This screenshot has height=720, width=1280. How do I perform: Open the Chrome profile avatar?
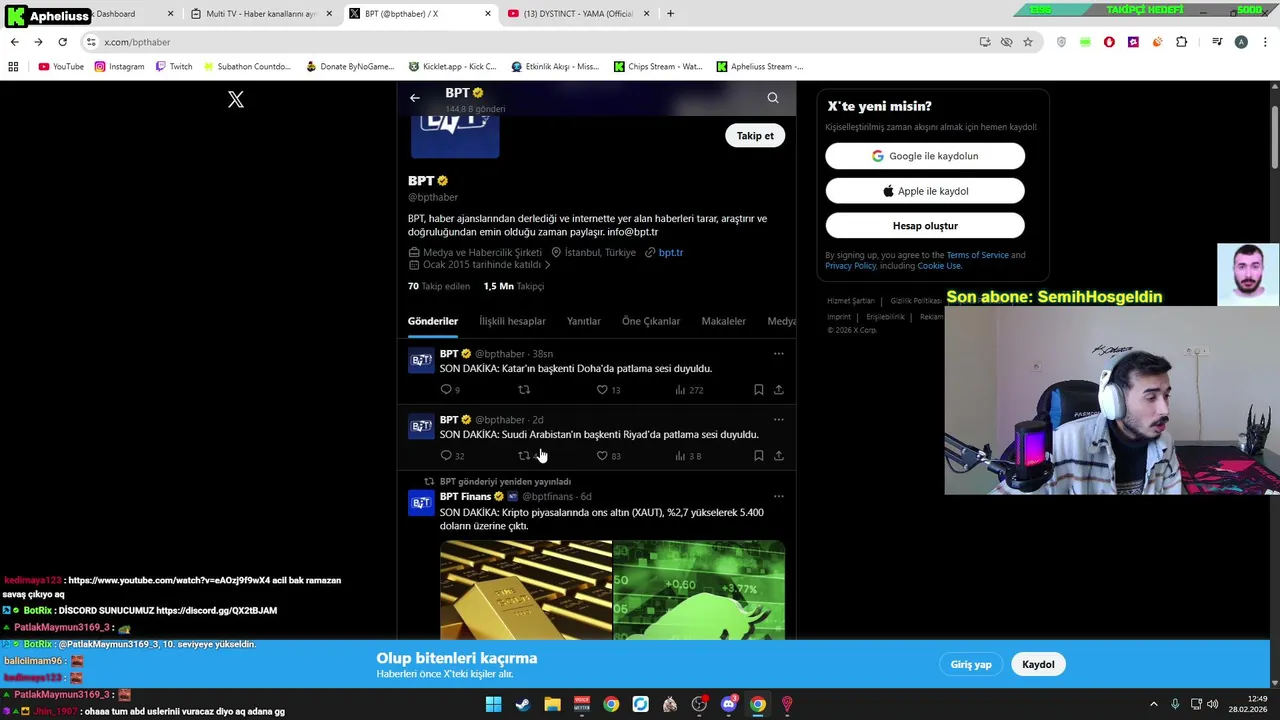[x=1241, y=42]
